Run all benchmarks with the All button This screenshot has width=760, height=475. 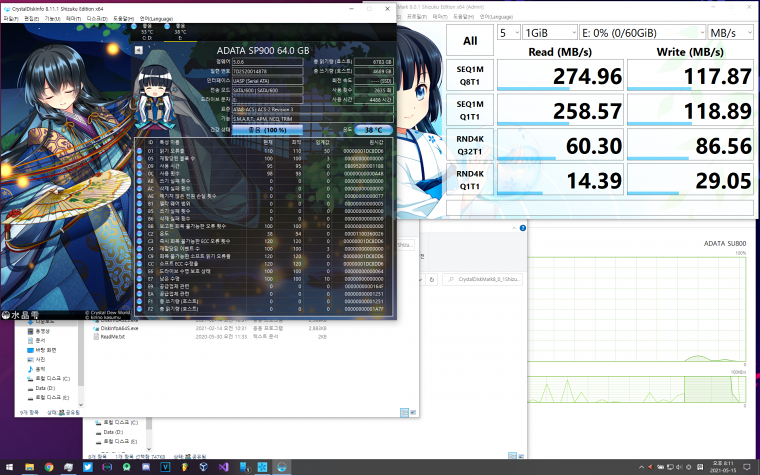coord(470,41)
